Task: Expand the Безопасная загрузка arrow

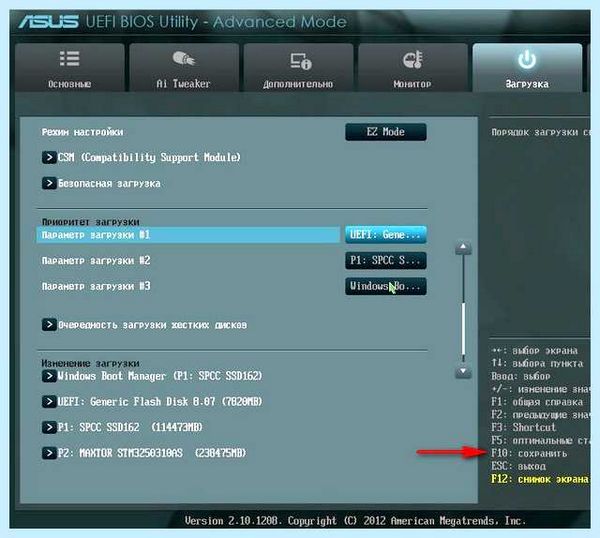Action: point(49,183)
